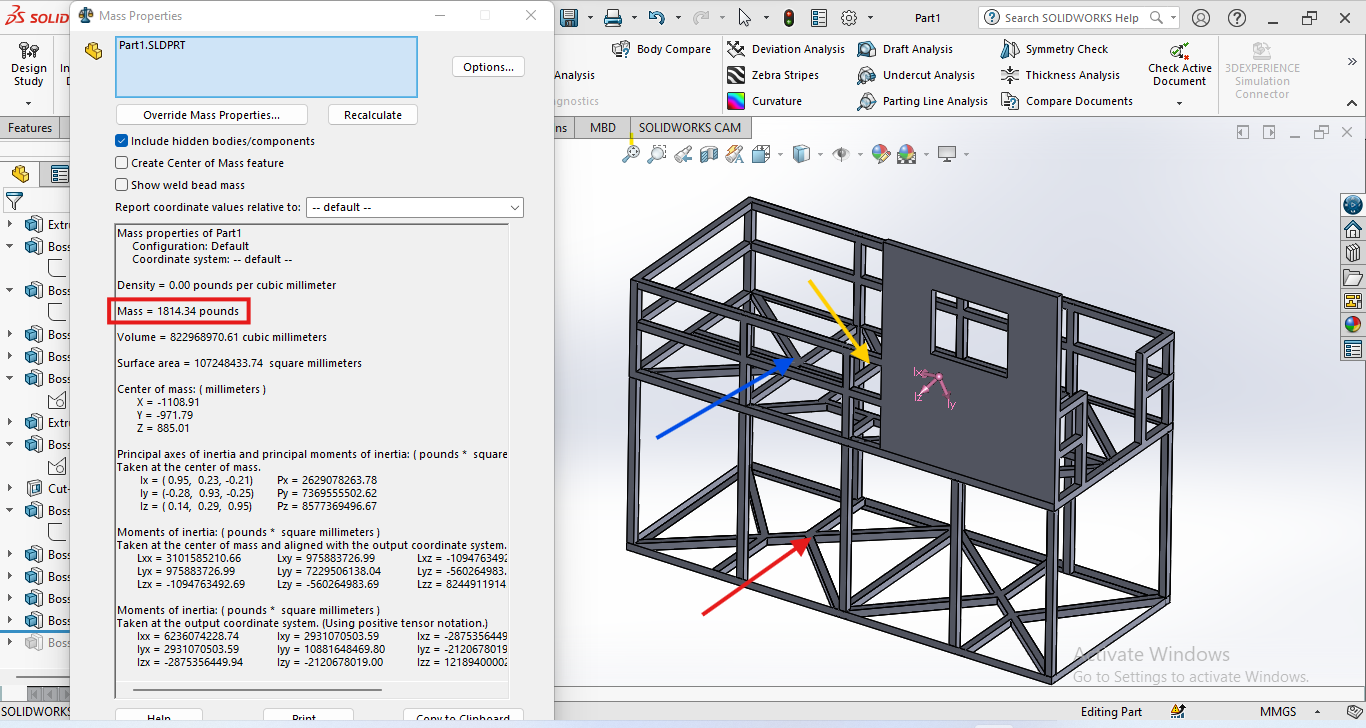Enable Create Center of Mass feature
Image resolution: width=1366 pixels, height=728 pixels.
[x=122, y=163]
